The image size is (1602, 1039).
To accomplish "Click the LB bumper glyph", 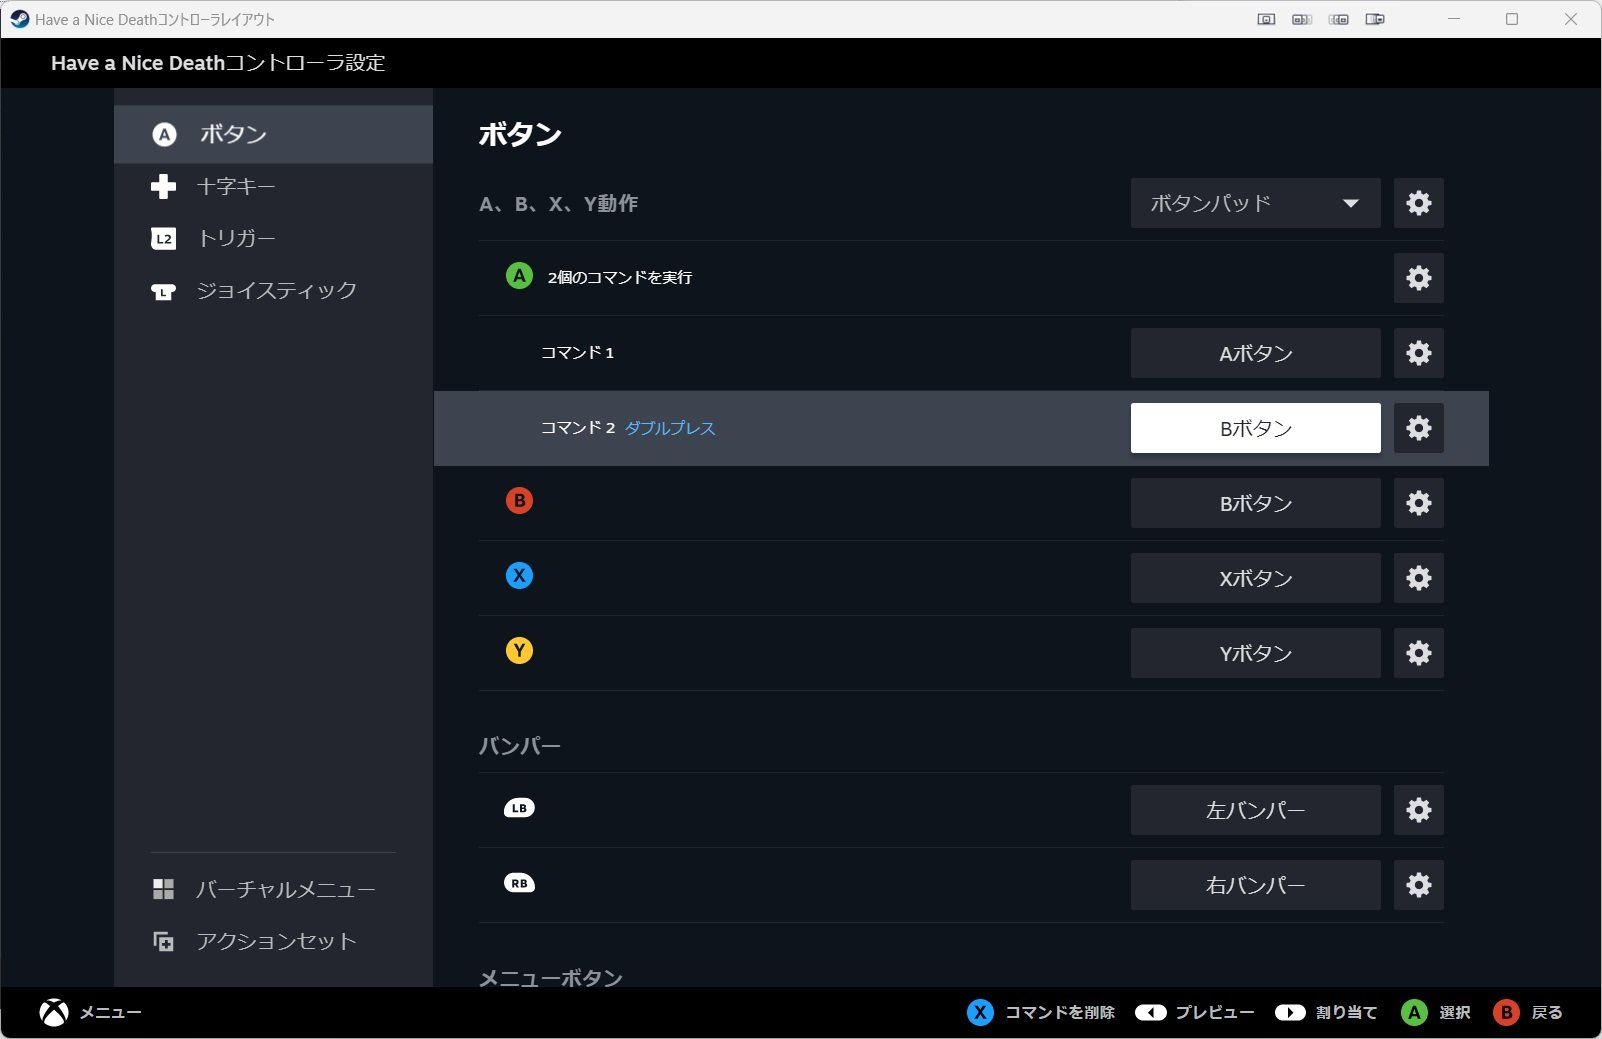I will coord(519,808).
